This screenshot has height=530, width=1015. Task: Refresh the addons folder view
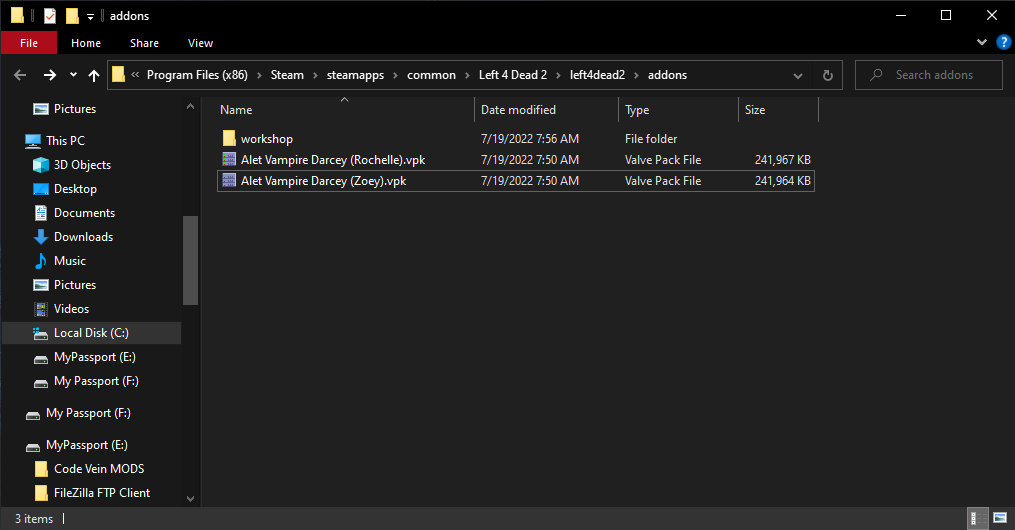(827, 75)
